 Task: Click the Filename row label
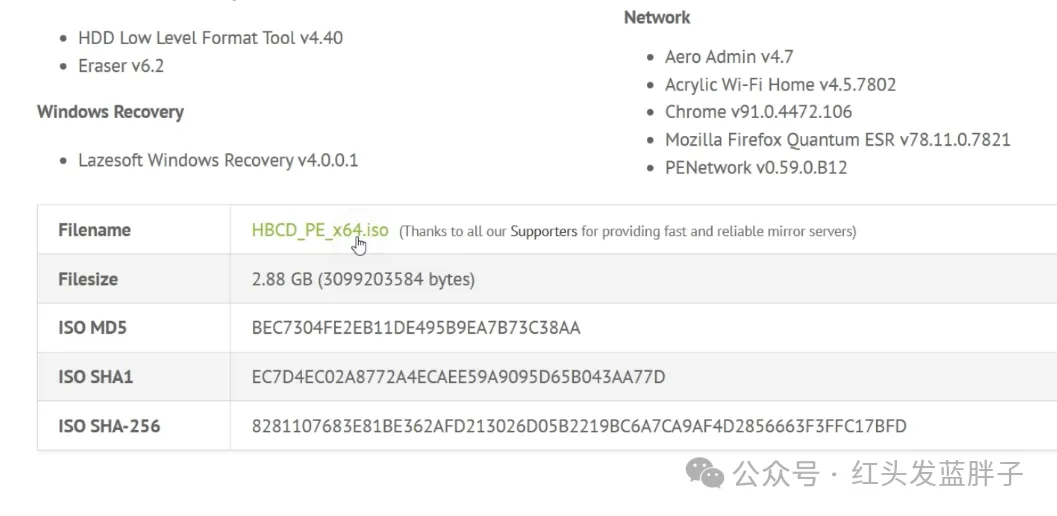click(x=94, y=230)
